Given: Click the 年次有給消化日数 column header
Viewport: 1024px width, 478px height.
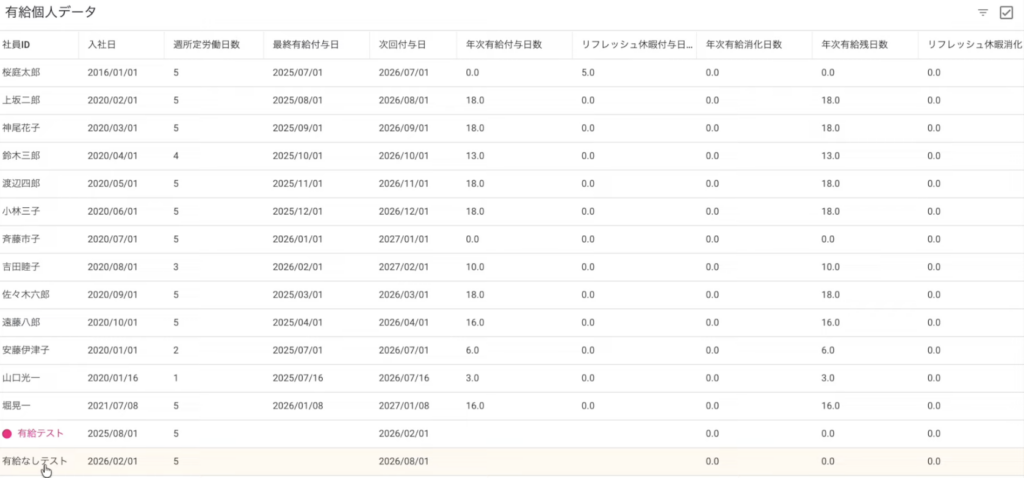Looking at the screenshot, I should [x=743, y=45].
